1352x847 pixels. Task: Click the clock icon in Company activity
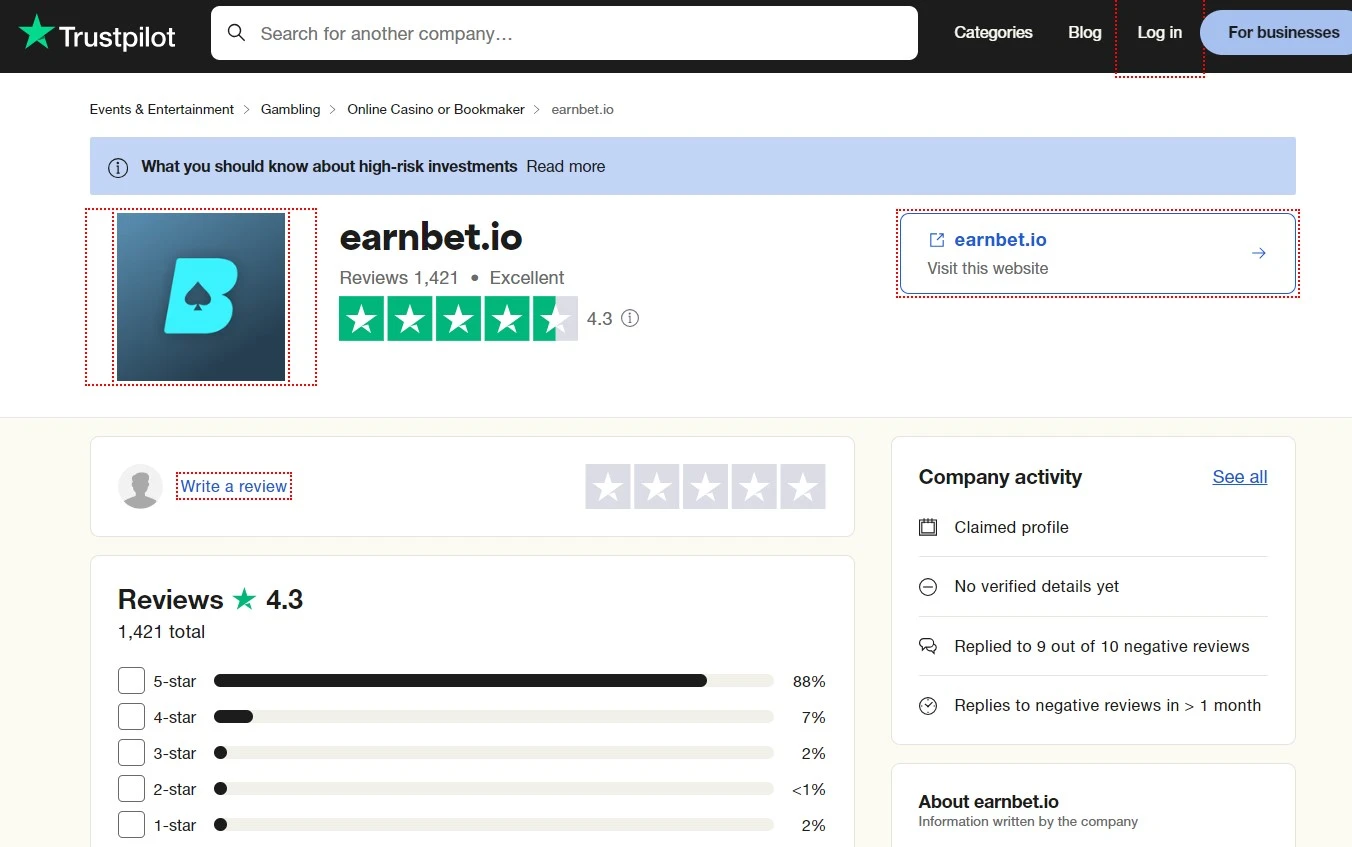(928, 705)
